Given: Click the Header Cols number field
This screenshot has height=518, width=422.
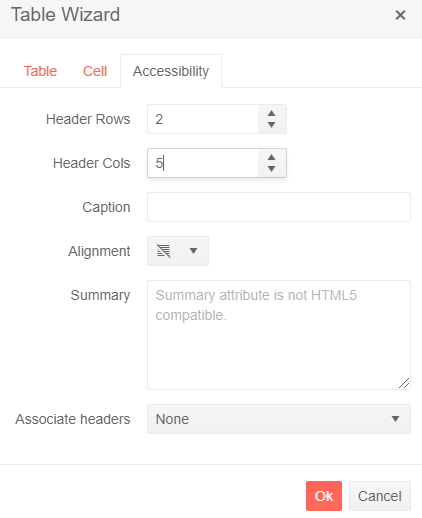Looking at the screenshot, I should click(x=203, y=163).
